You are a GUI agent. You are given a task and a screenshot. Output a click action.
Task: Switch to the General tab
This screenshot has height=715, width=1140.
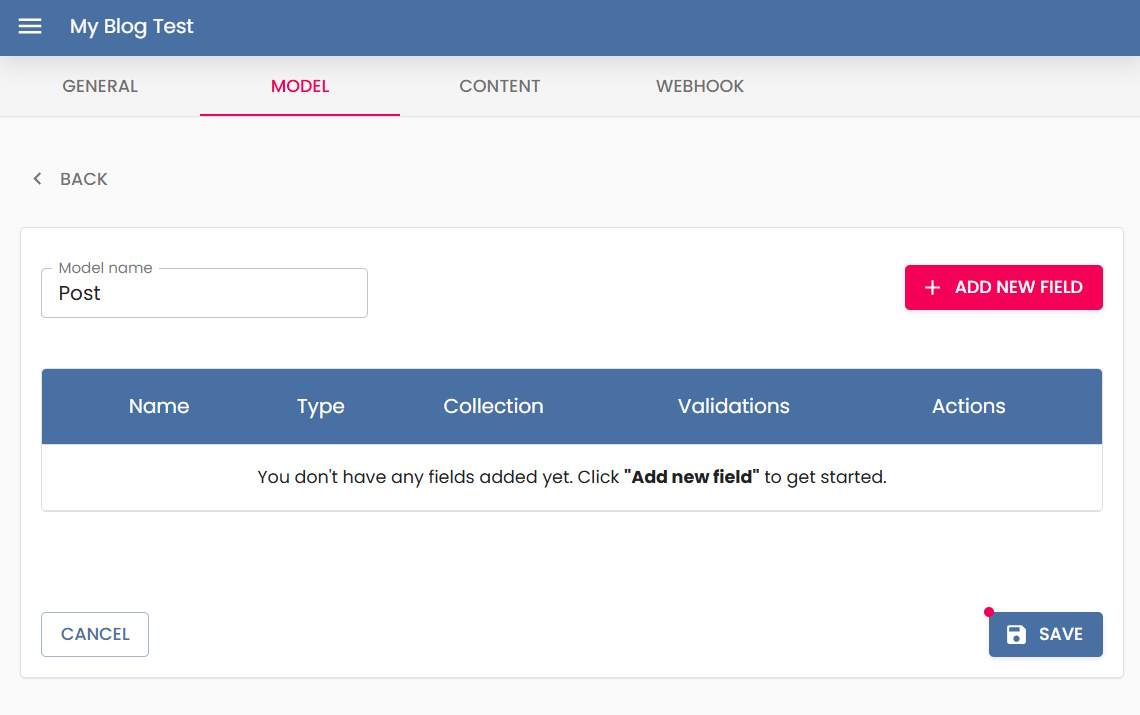click(100, 86)
